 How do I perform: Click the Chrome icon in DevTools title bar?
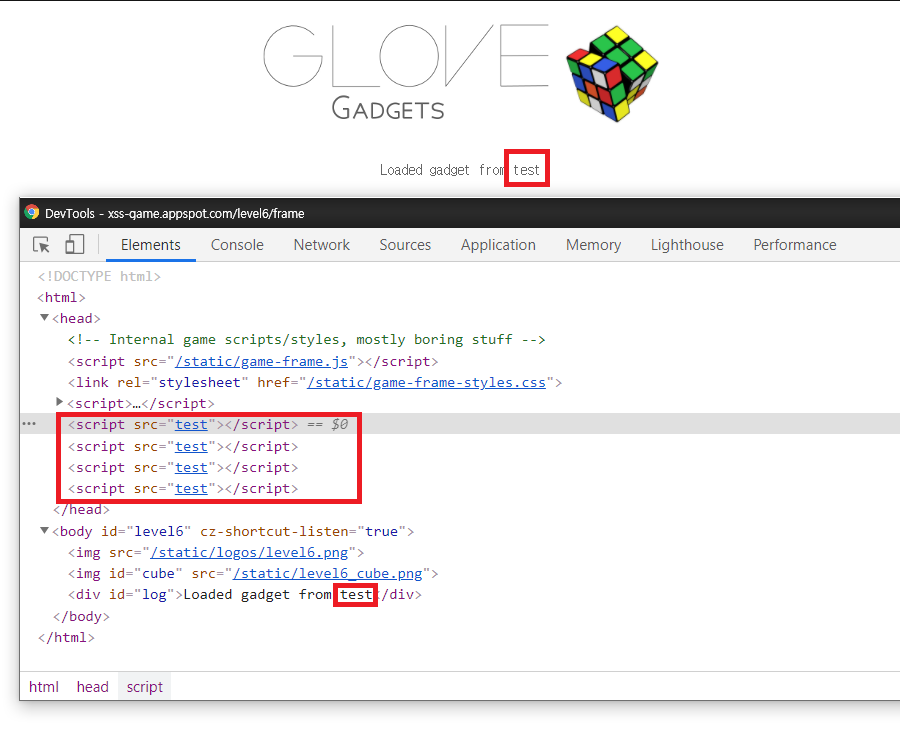32,213
